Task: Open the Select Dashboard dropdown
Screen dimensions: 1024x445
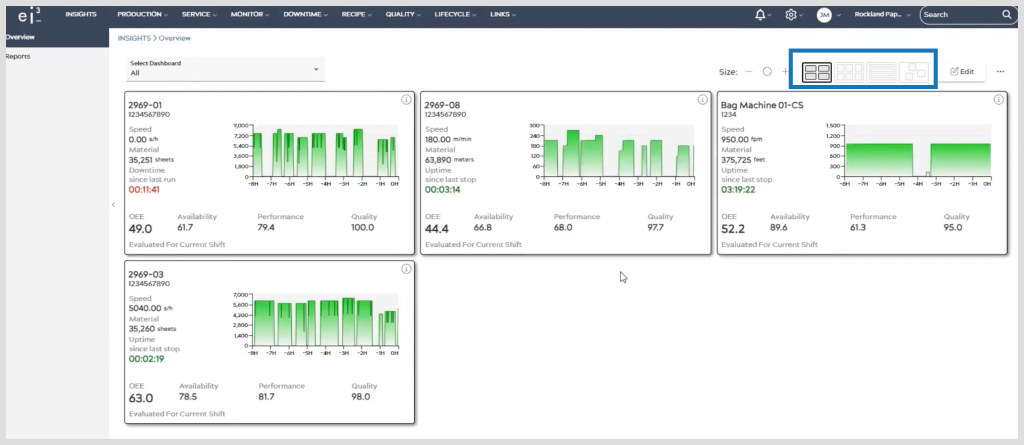Action: (225, 69)
